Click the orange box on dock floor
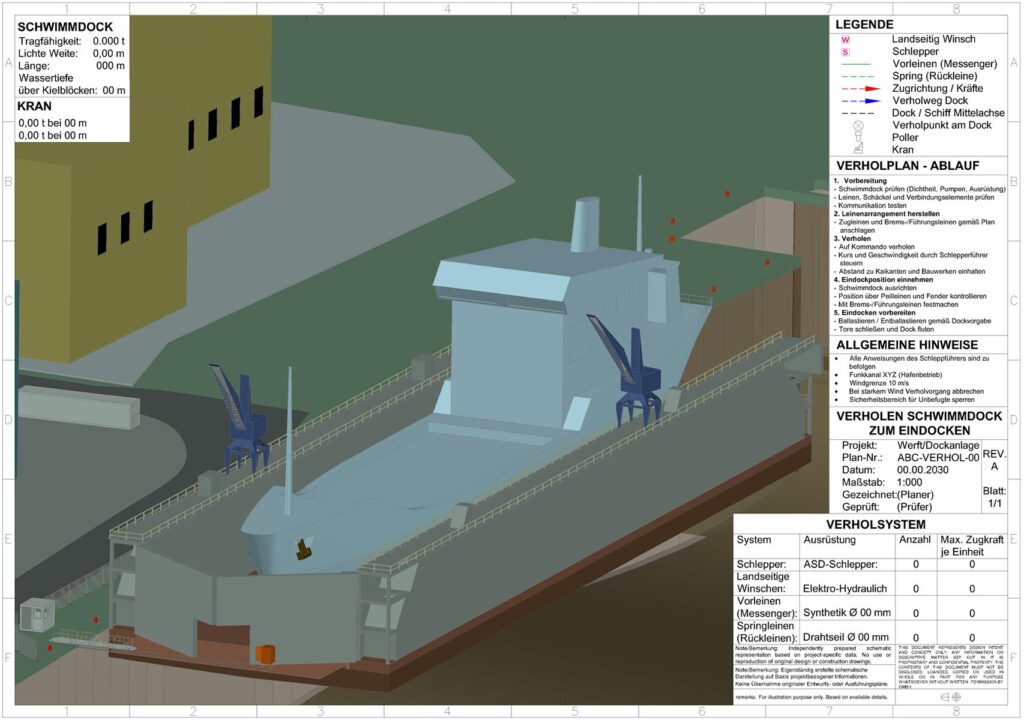 265,654
